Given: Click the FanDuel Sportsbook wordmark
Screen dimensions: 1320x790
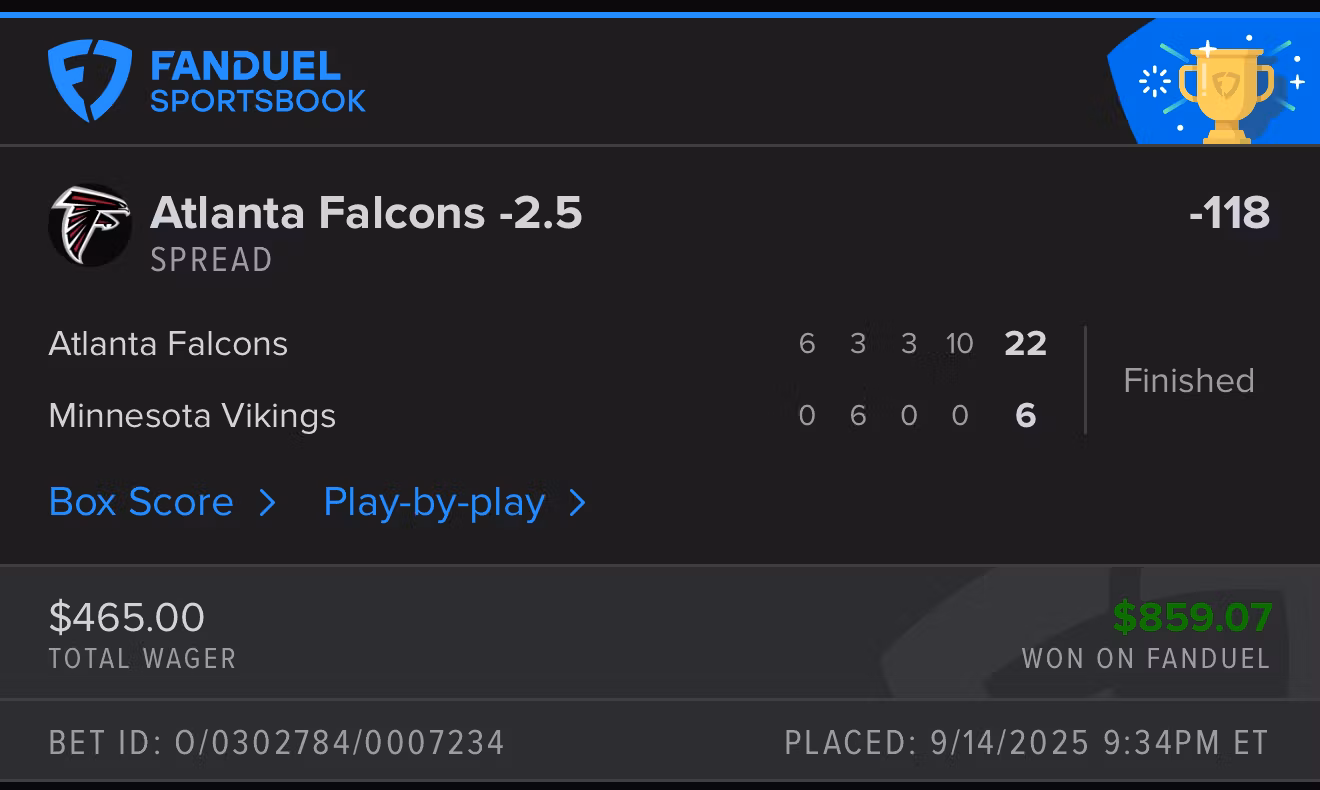Looking at the screenshot, I should point(257,83).
